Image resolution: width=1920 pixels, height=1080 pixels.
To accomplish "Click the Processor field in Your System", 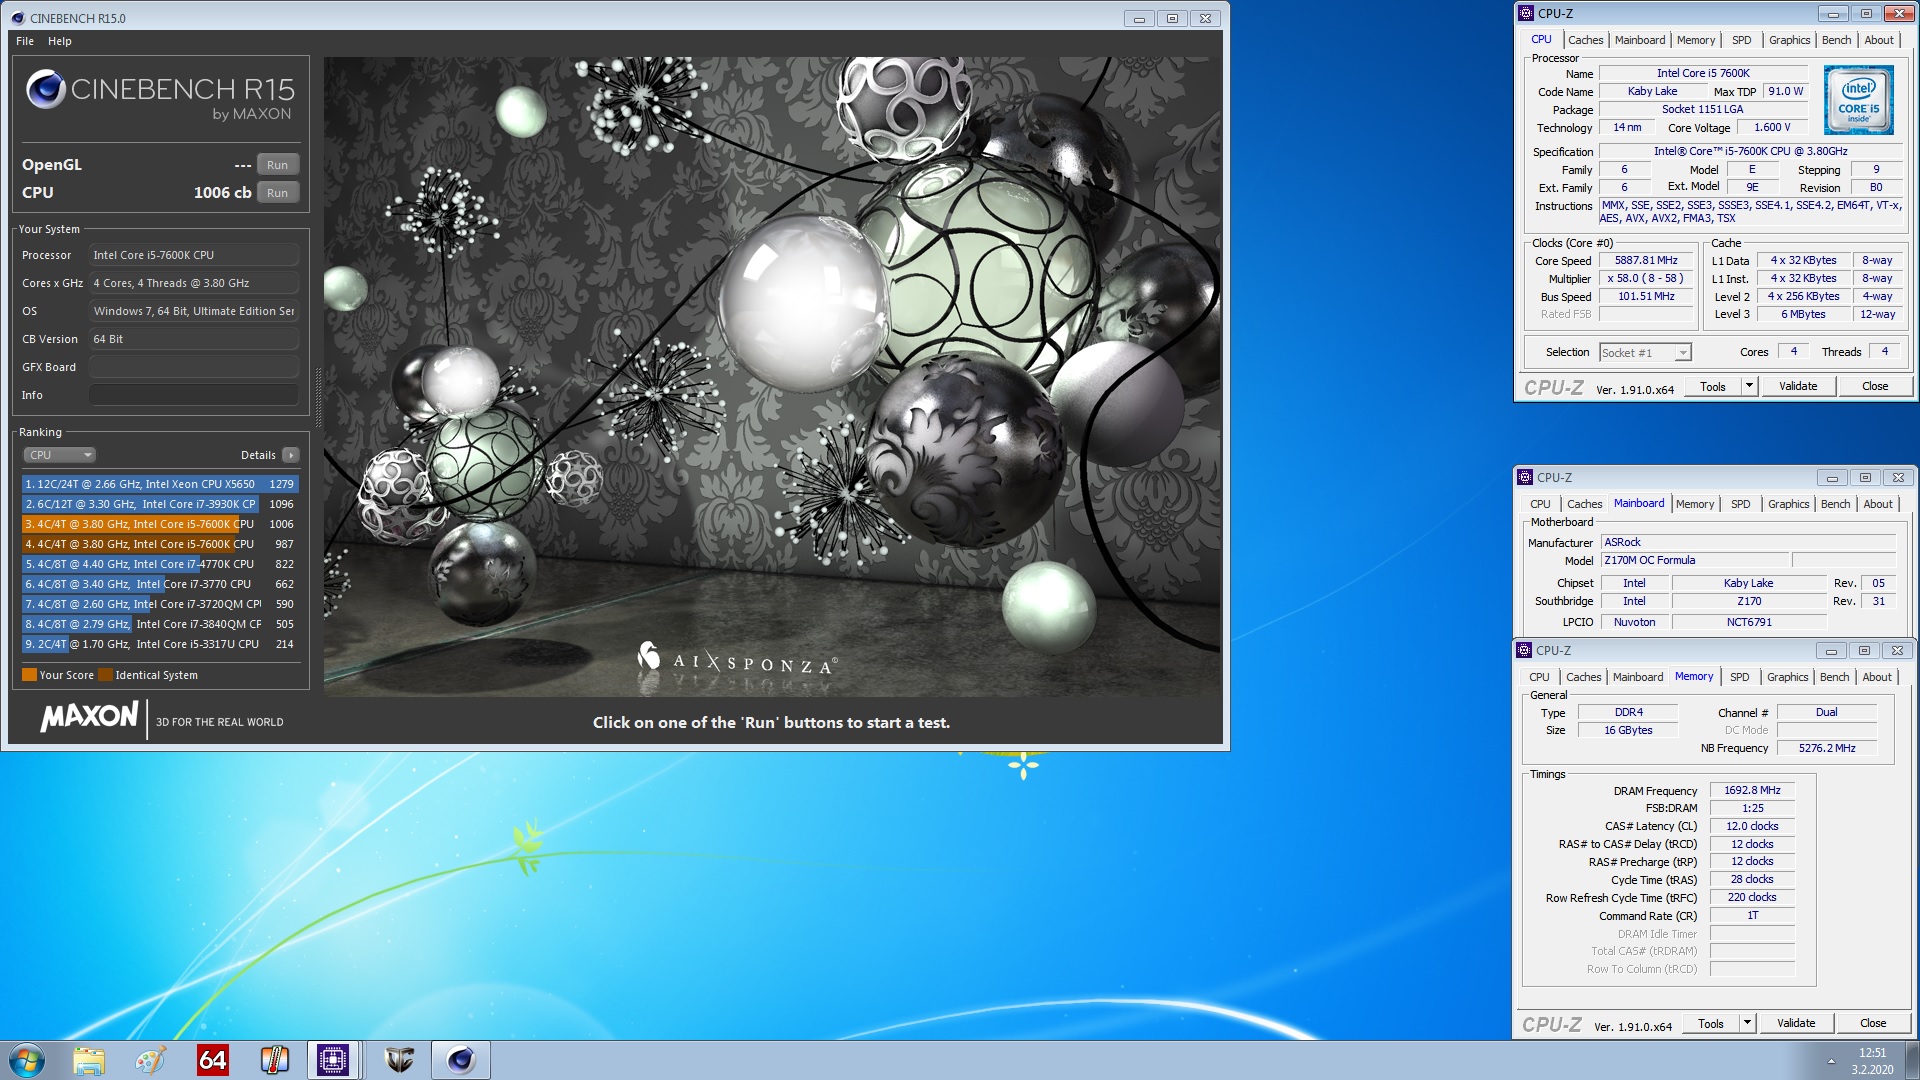I will [194, 255].
